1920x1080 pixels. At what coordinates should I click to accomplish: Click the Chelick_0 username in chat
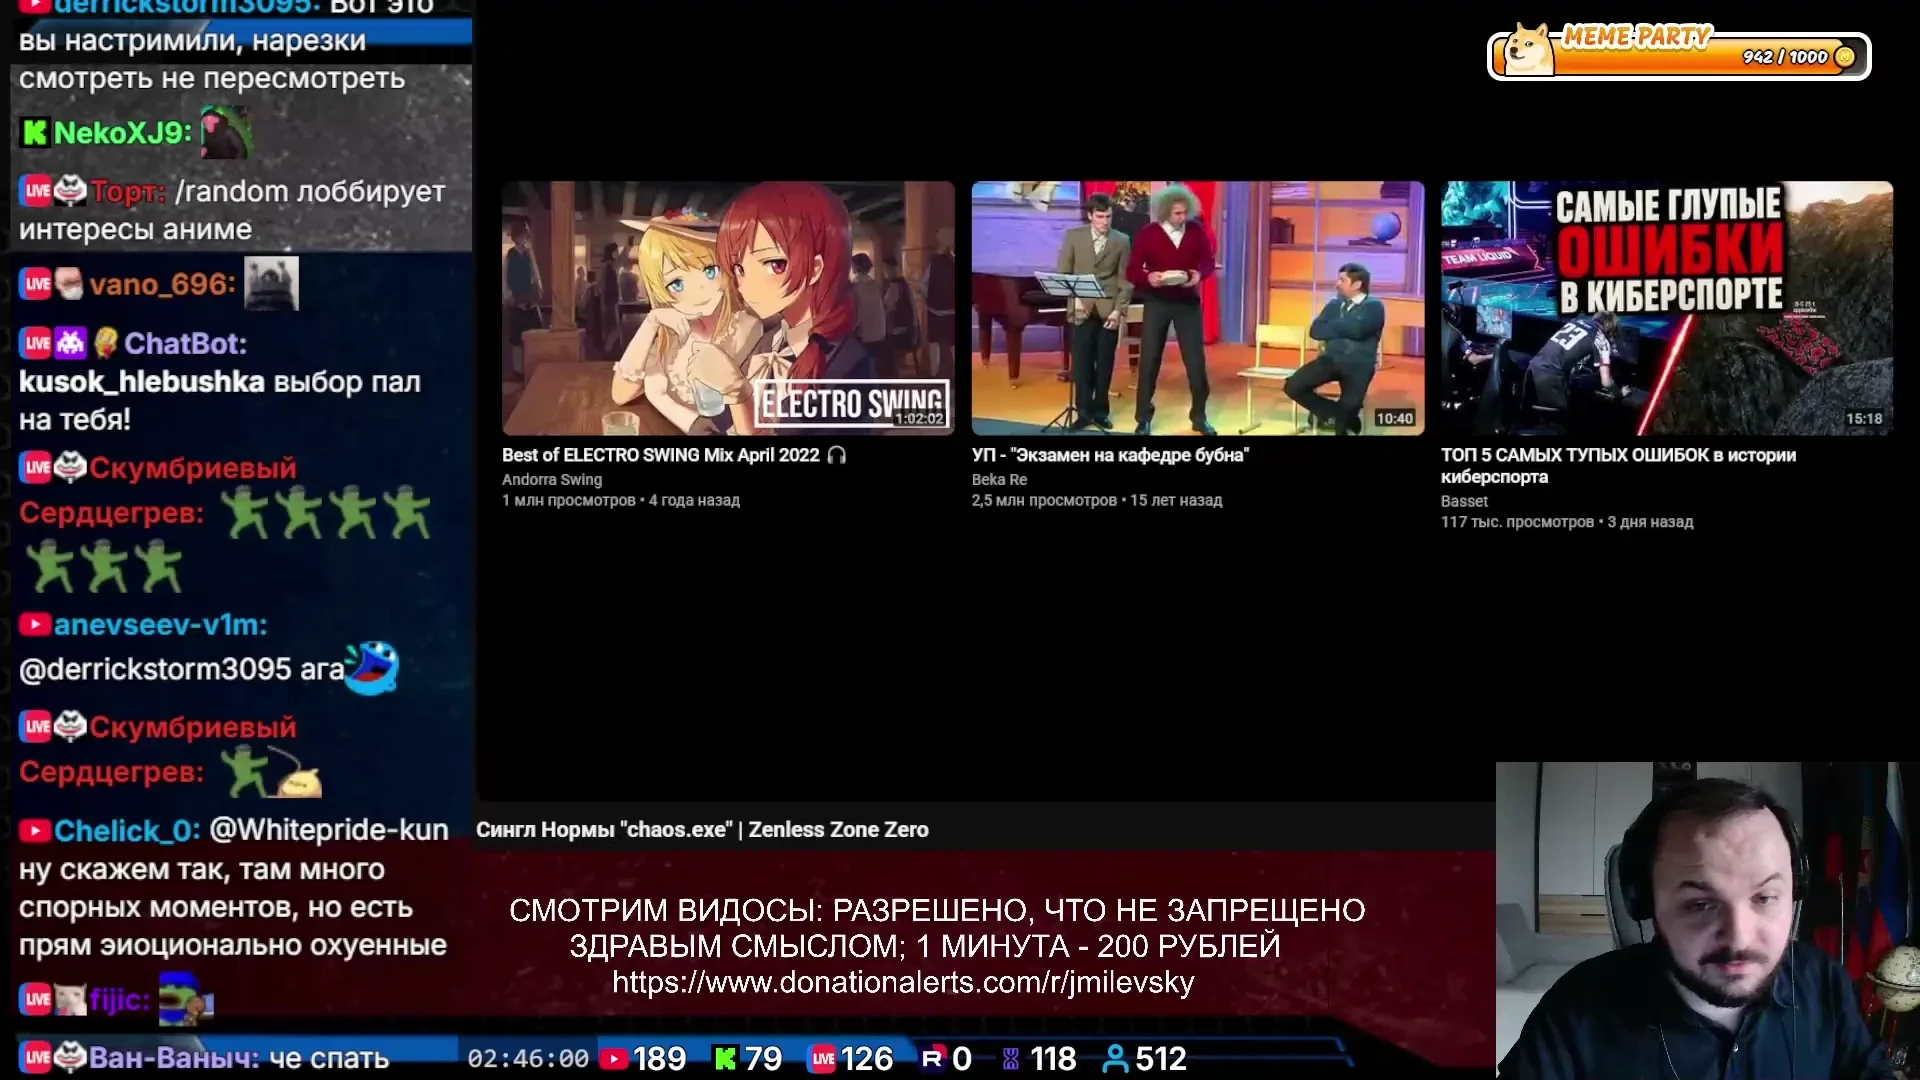pos(127,830)
